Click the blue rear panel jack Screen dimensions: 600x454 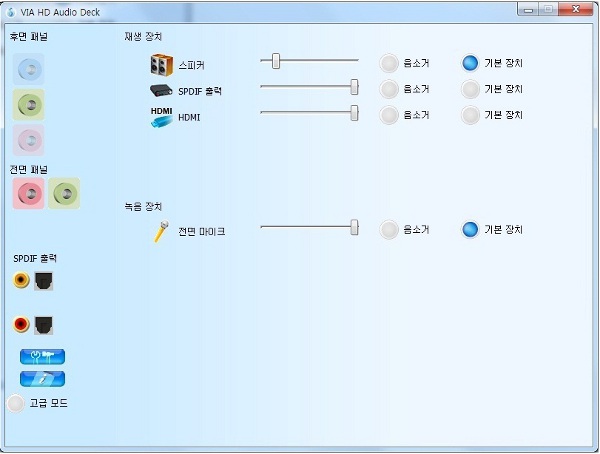point(29,69)
